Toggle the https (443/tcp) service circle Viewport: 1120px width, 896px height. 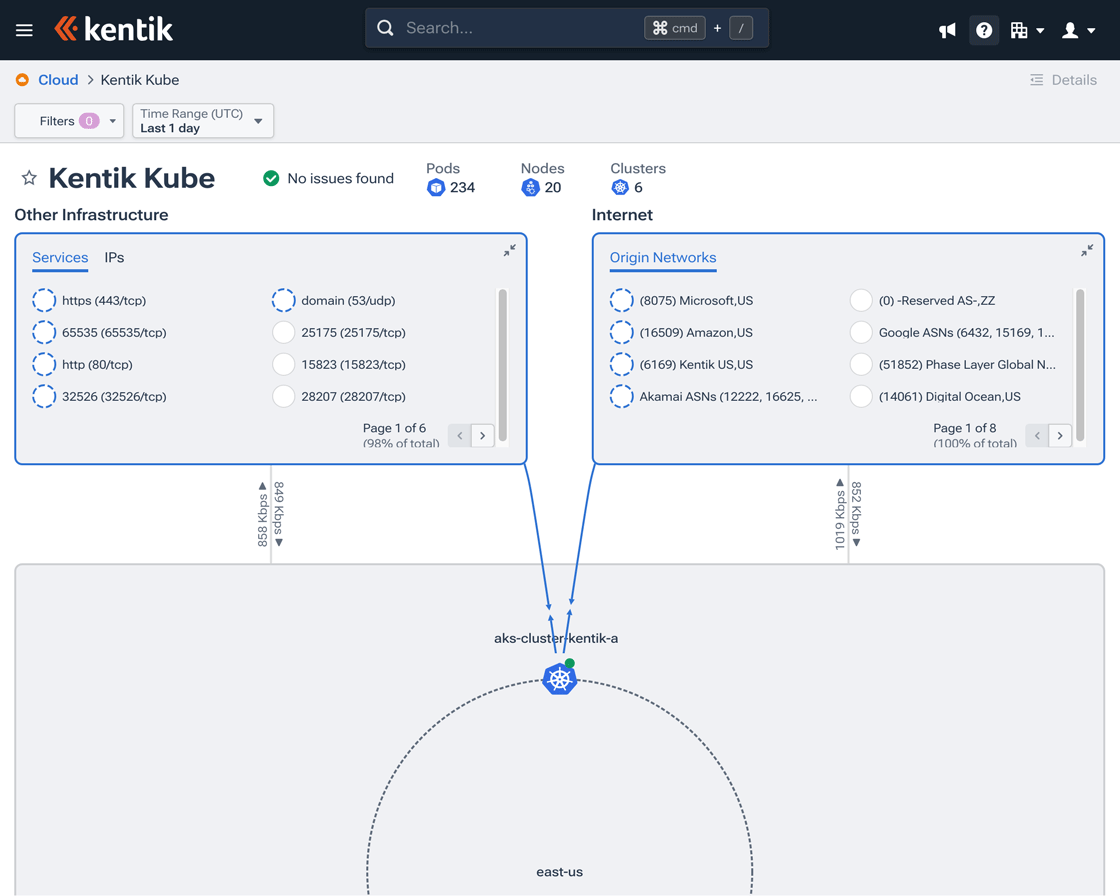(43, 300)
